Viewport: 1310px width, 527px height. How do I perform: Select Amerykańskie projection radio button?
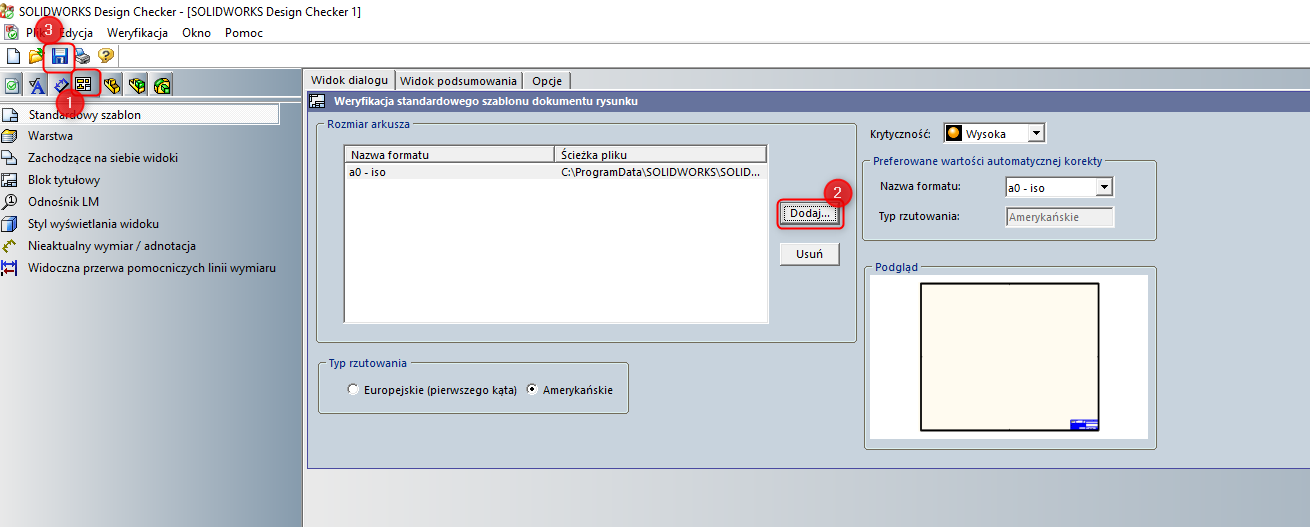(533, 390)
